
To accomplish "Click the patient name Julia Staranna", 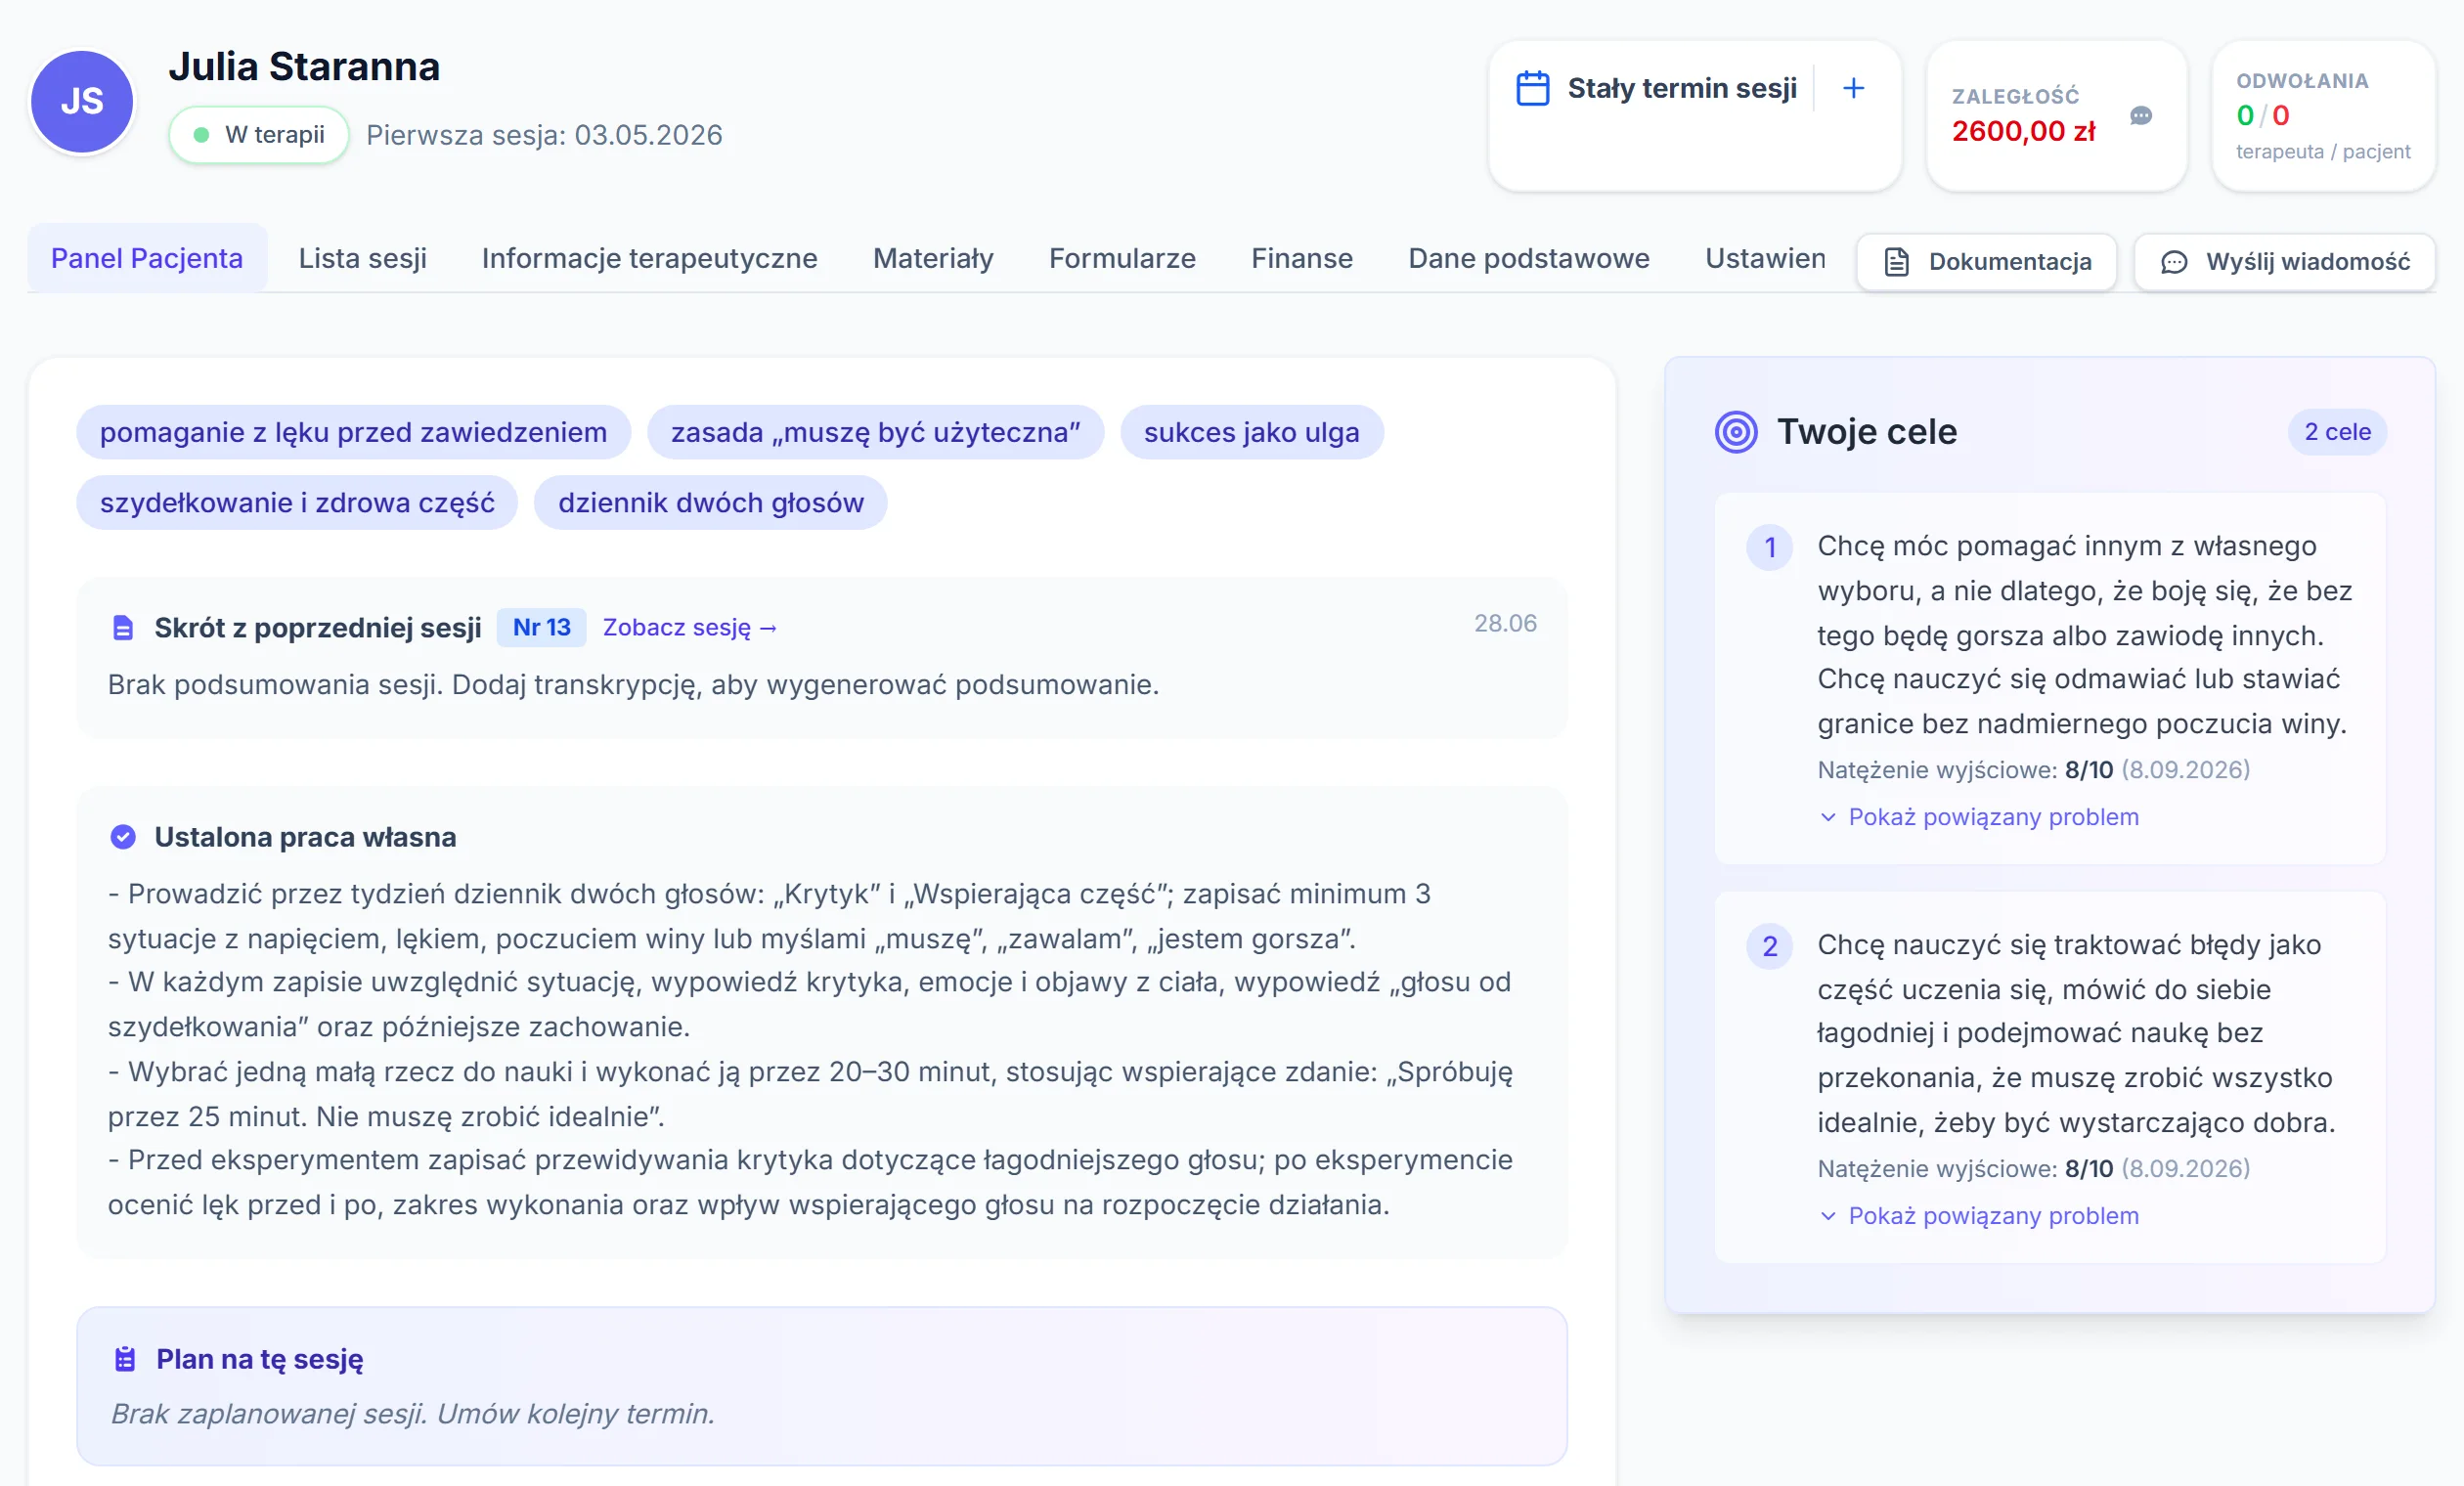I will tap(304, 67).
